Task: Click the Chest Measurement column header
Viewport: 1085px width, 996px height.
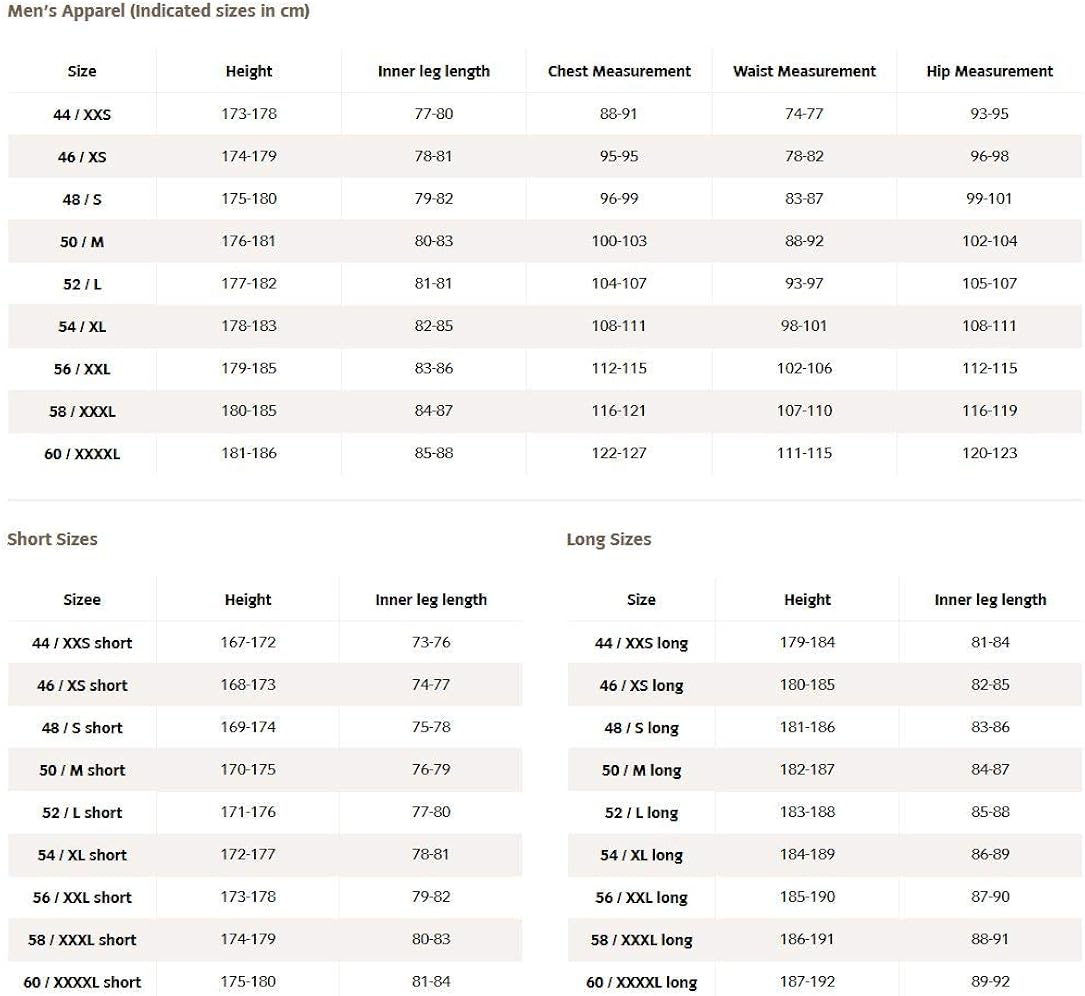Action: [619, 71]
